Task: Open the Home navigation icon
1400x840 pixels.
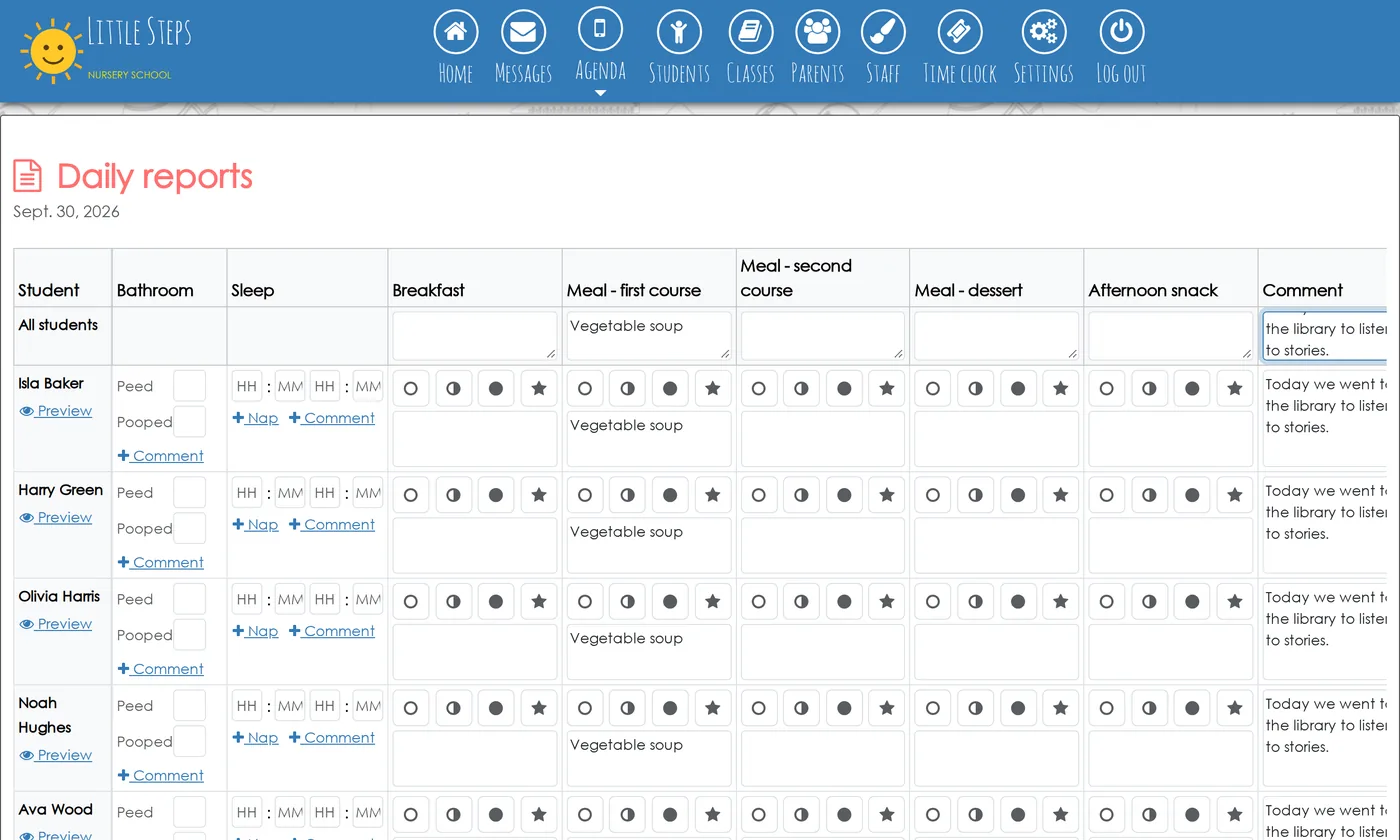Action: pos(455,32)
